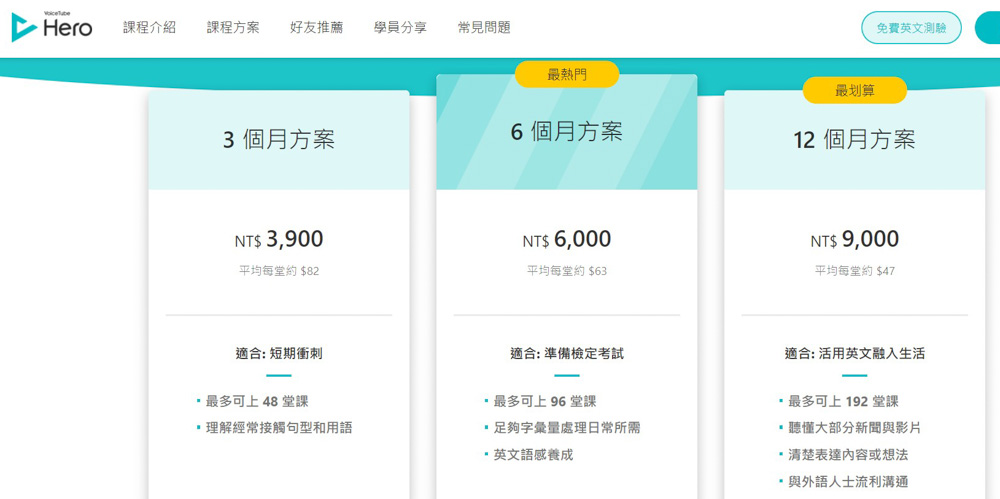Select the 3 個月方案 plan header
Image resolution: width=1000 pixels, height=499 pixels.
click(279, 140)
